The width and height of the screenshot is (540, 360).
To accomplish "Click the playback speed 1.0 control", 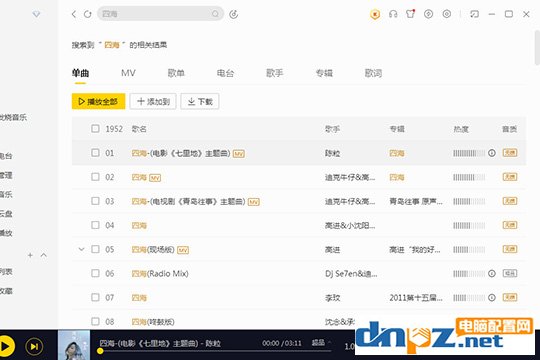I will tap(350, 346).
